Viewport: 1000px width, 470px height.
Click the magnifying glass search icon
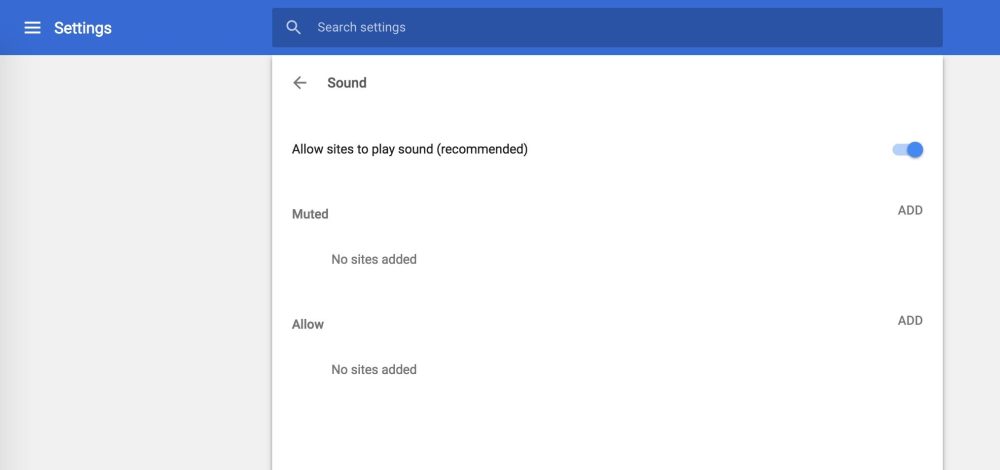click(x=293, y=27)
